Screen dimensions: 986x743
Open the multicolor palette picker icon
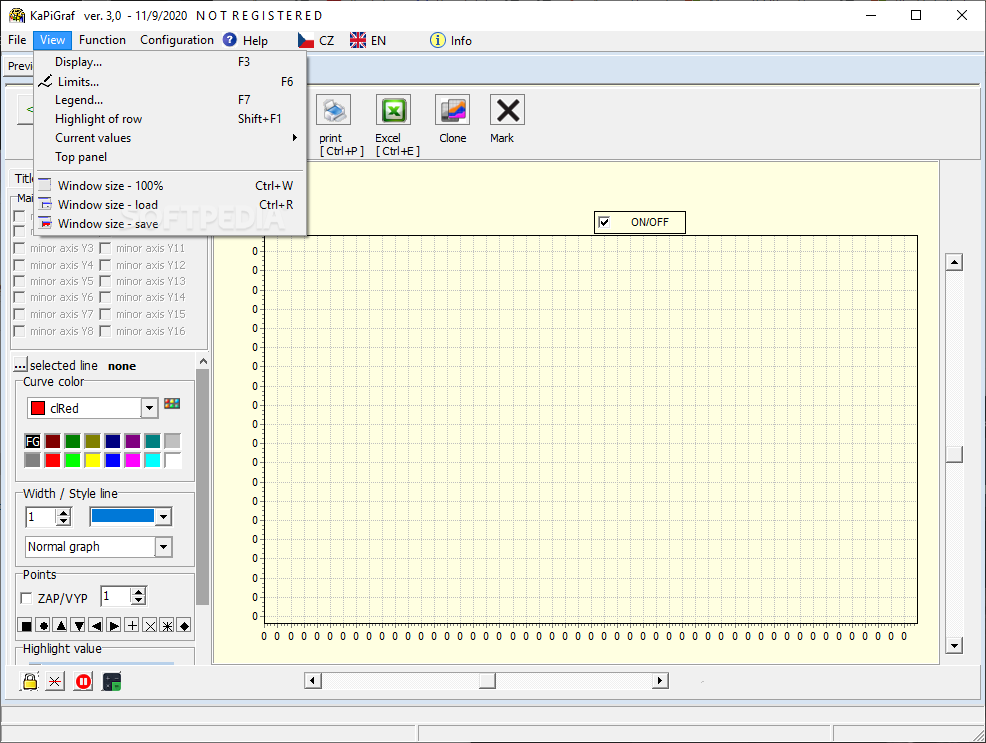[172, 404]
